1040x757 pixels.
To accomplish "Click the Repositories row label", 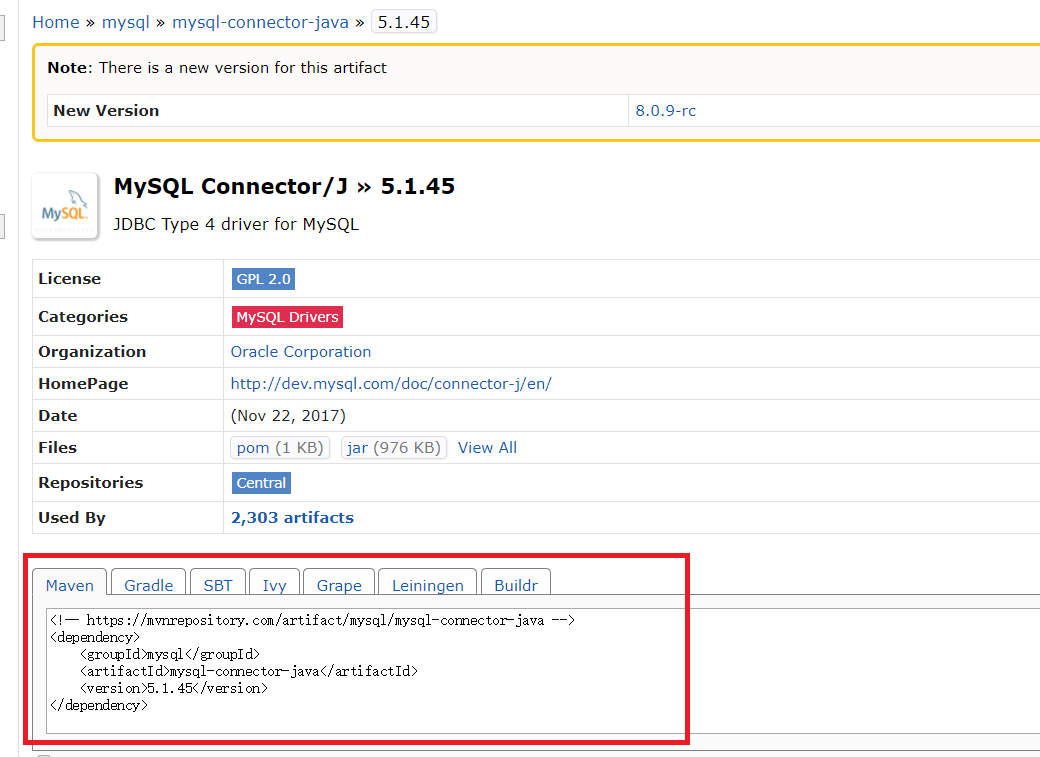I will coord(91,482).
